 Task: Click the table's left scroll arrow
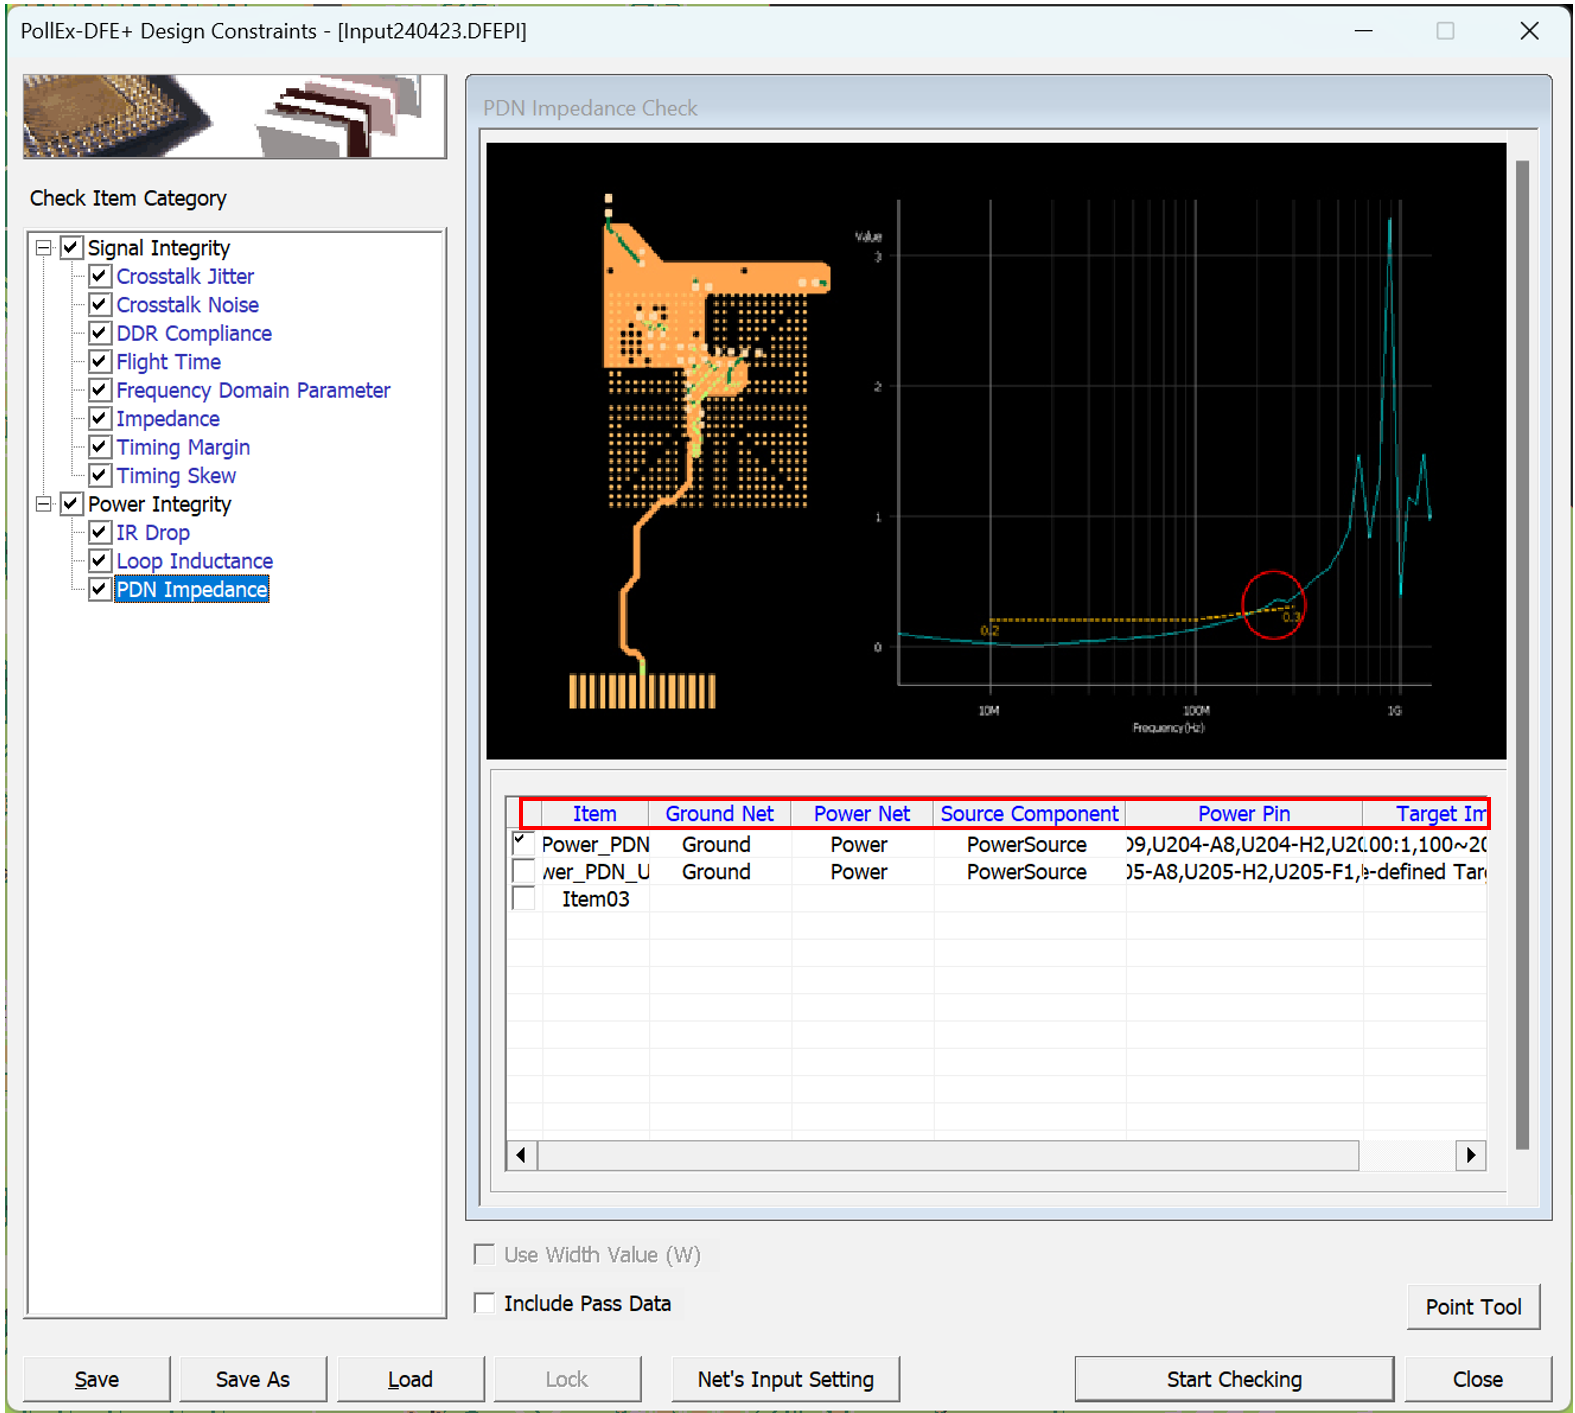coord(521,1155)
